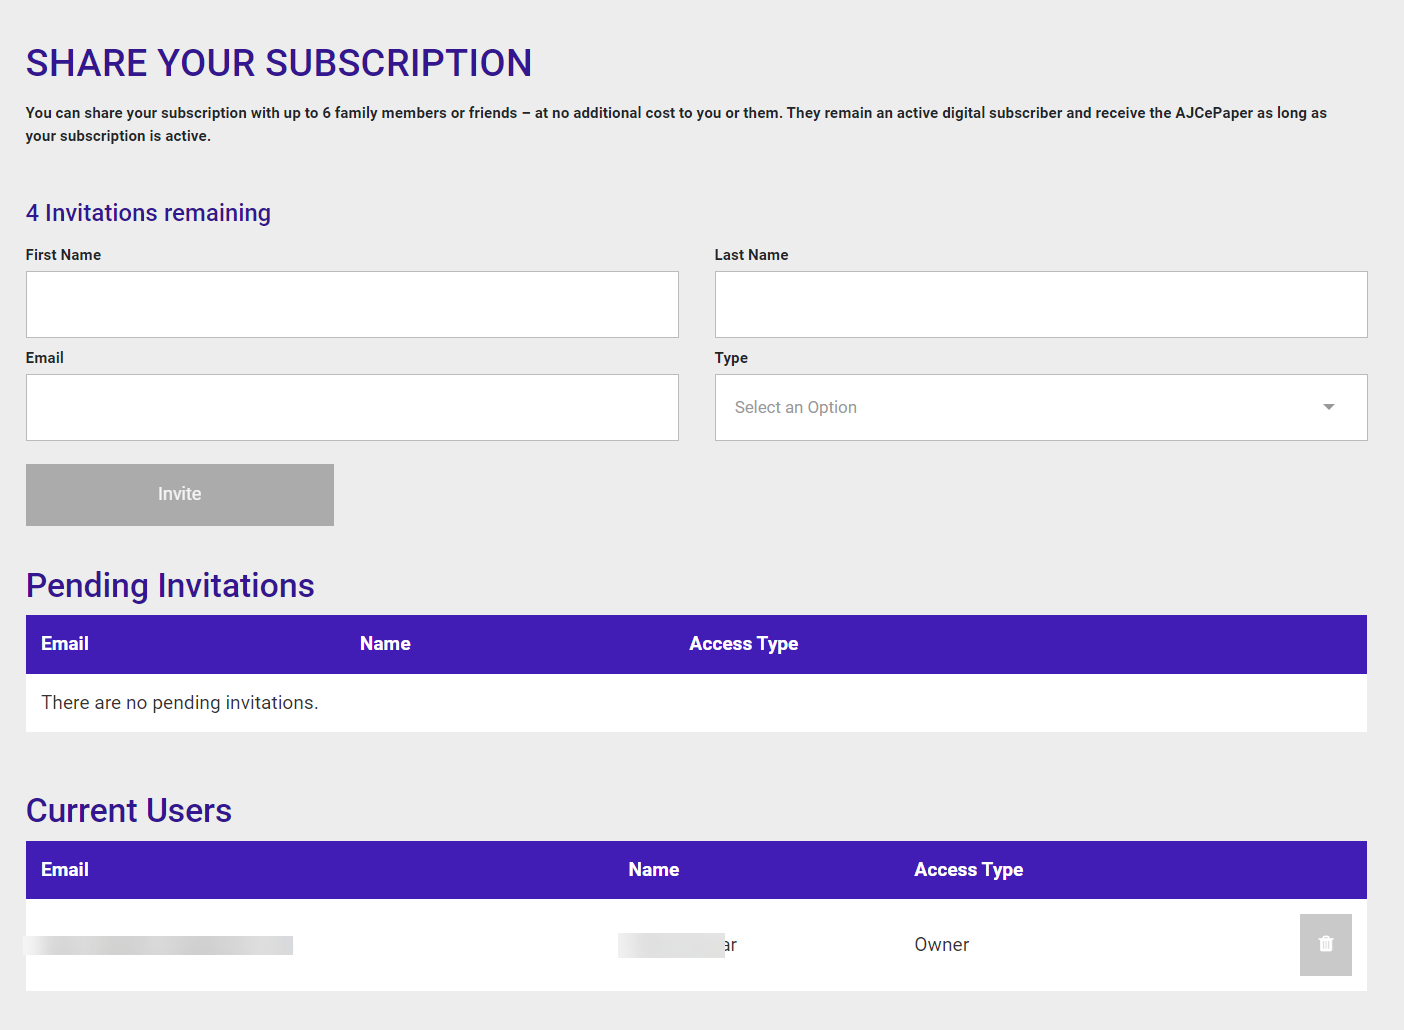
Task: Expand the Type dropdown arrow
Action: [1328, 407]
